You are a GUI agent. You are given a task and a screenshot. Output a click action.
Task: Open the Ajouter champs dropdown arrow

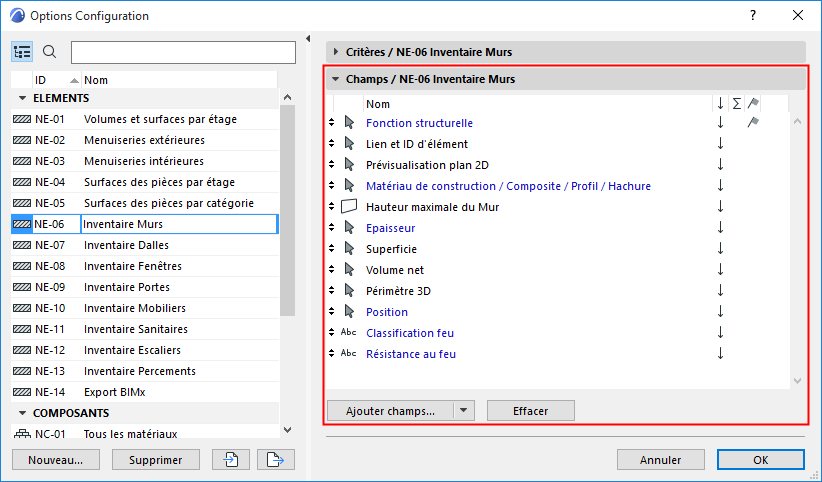coord(463,410)
